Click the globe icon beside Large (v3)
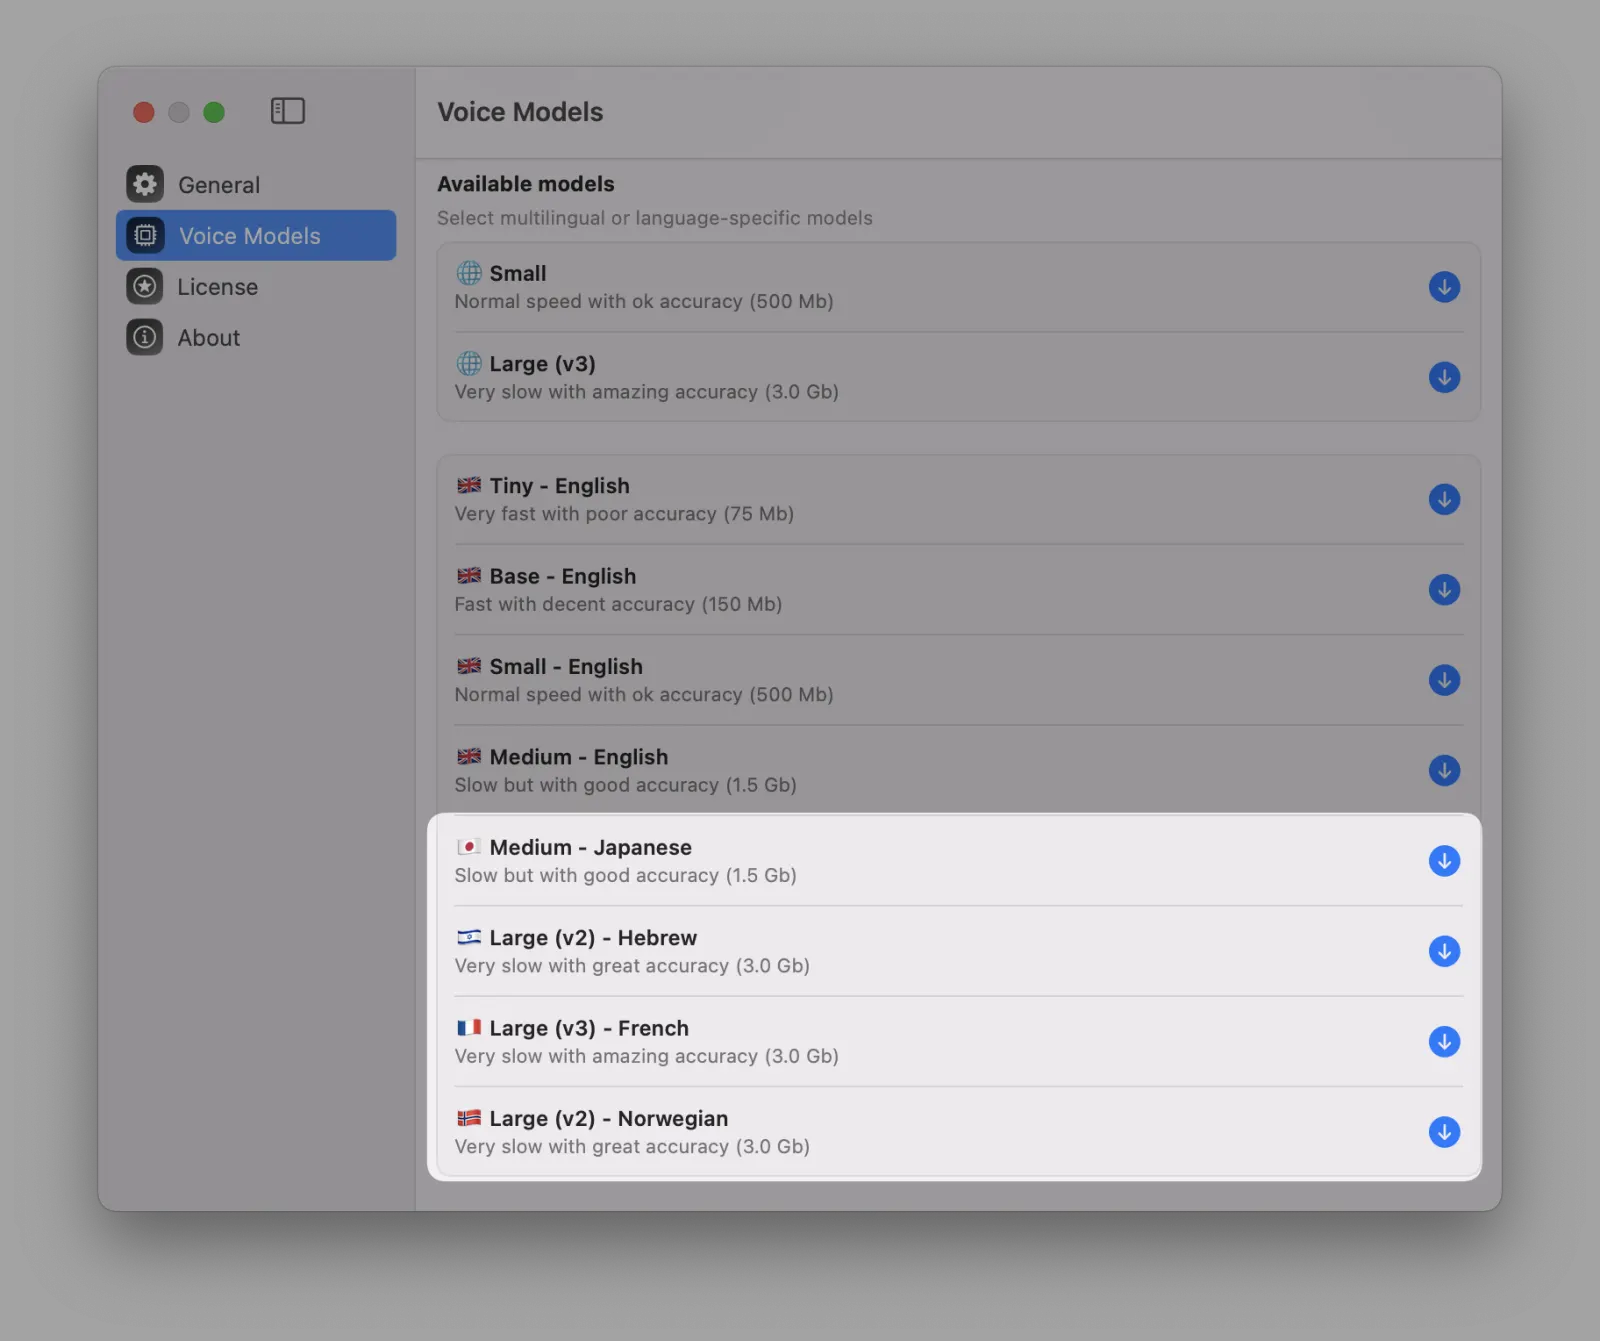 469,363
